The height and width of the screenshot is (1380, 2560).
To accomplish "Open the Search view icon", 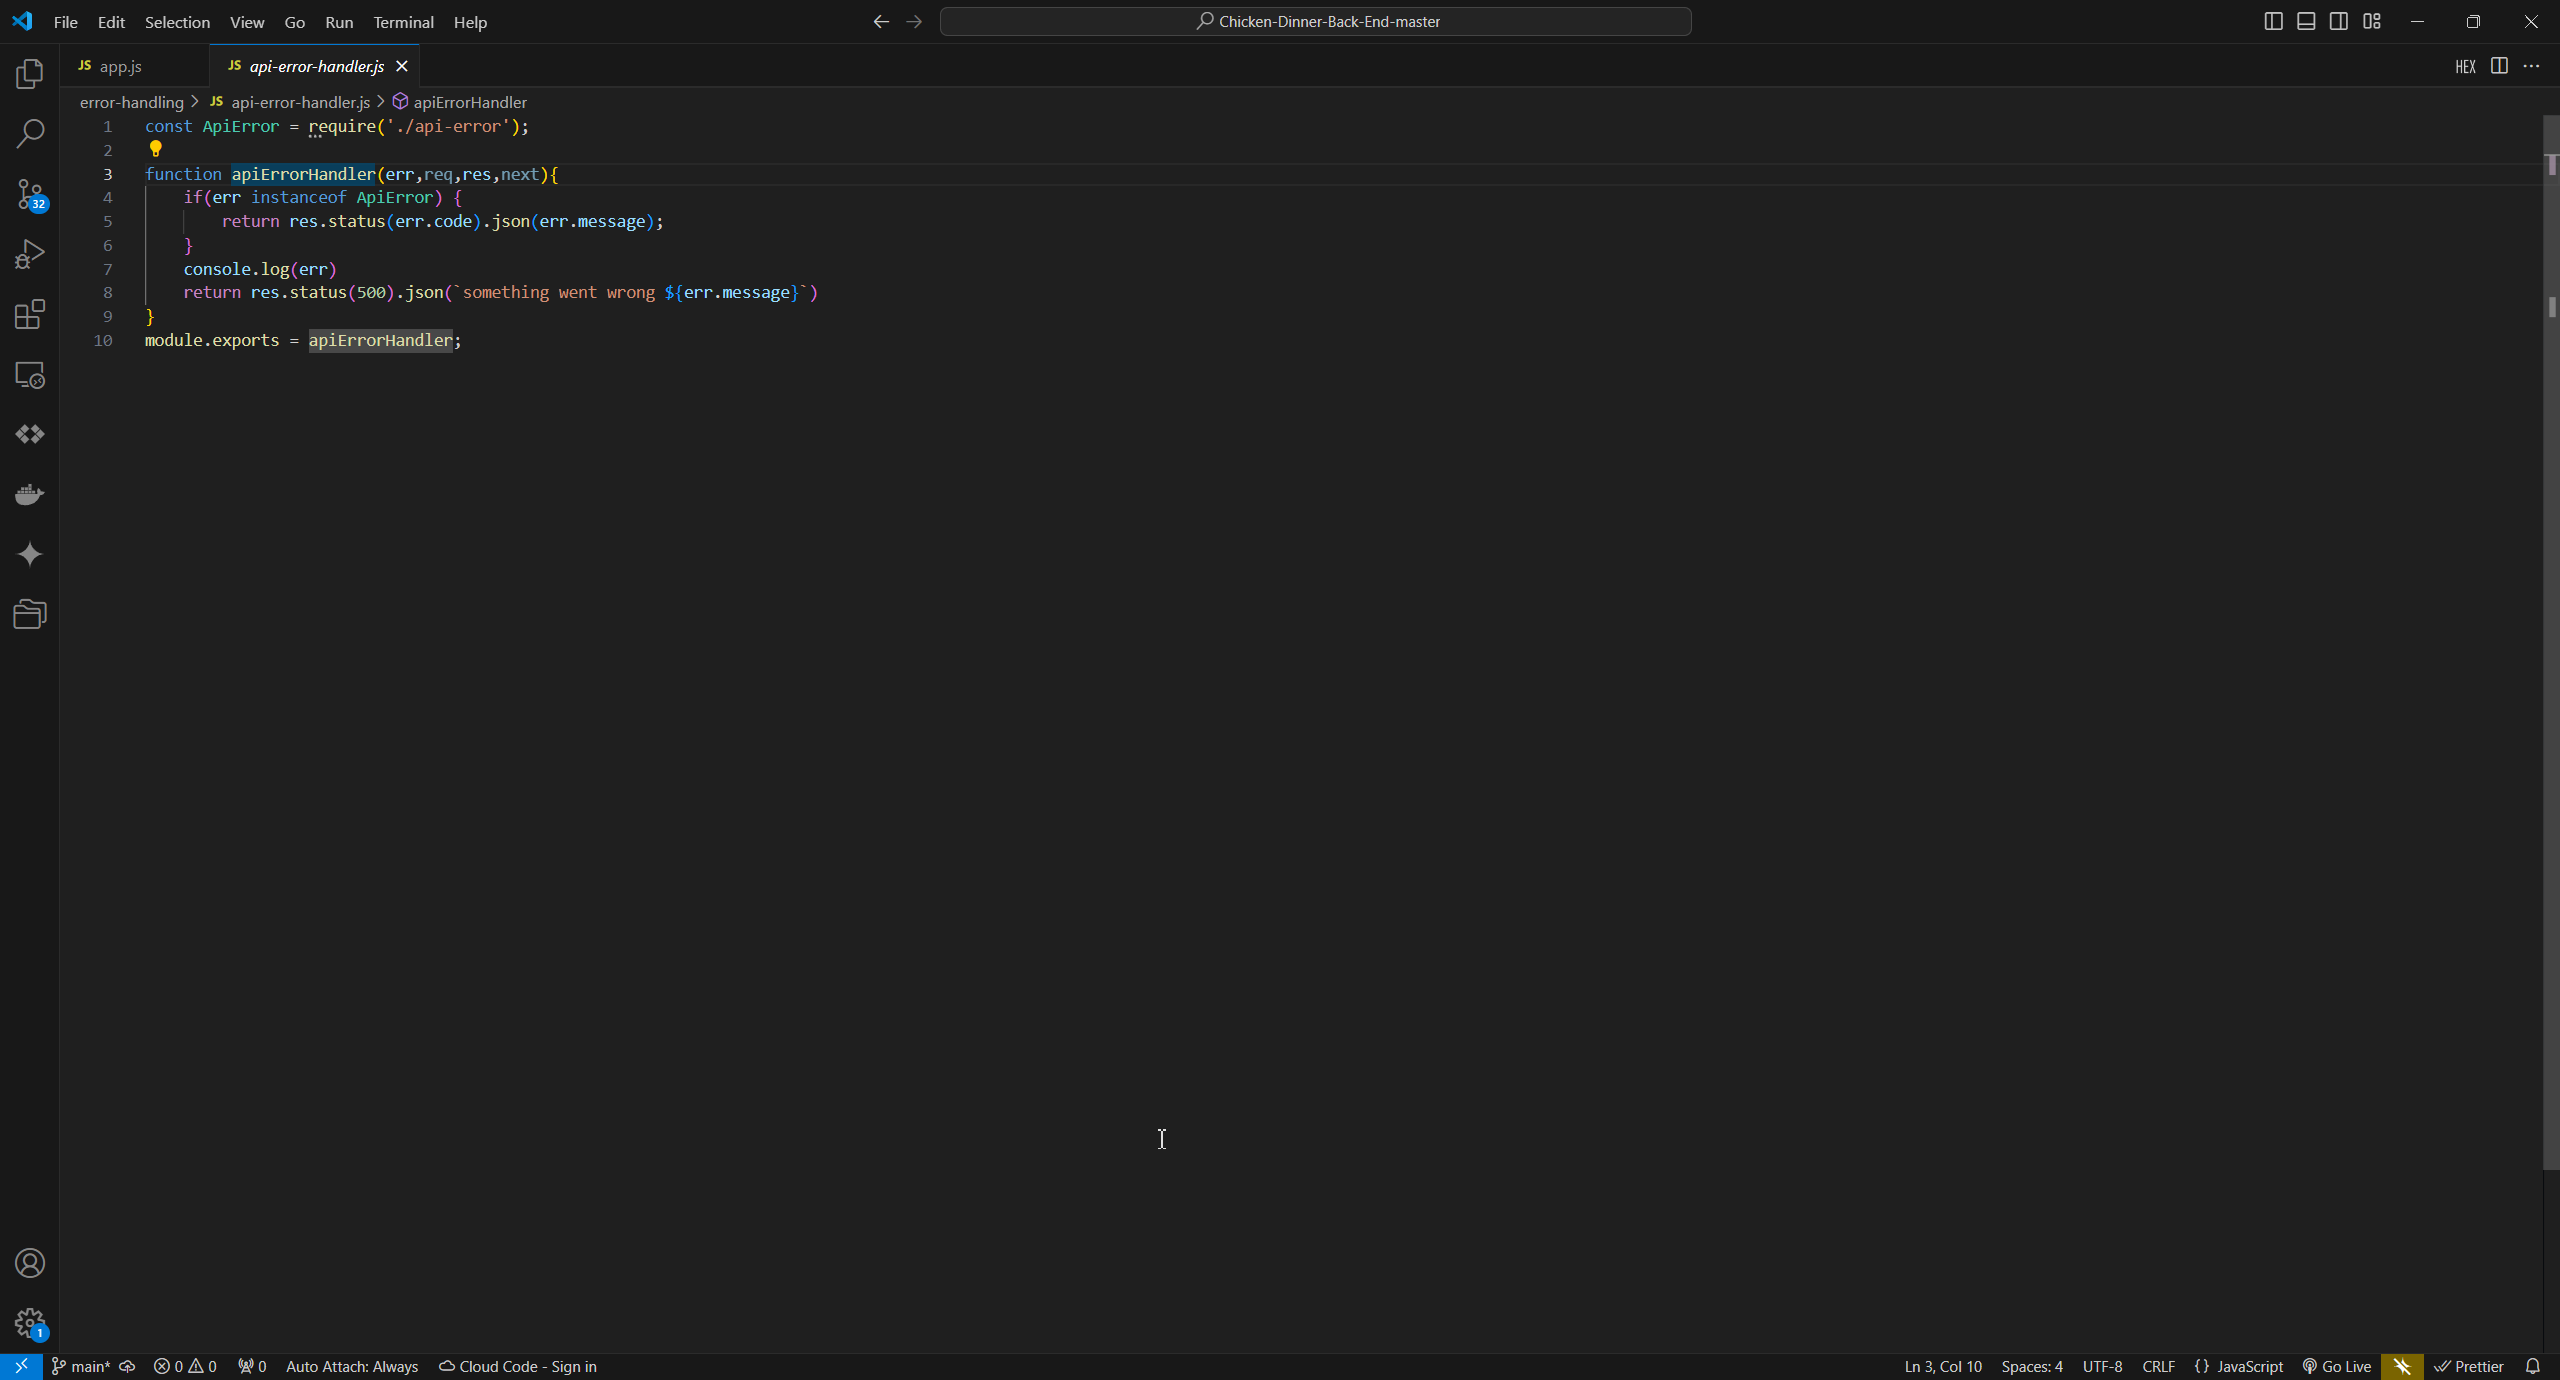I will (x=30, y=133).
